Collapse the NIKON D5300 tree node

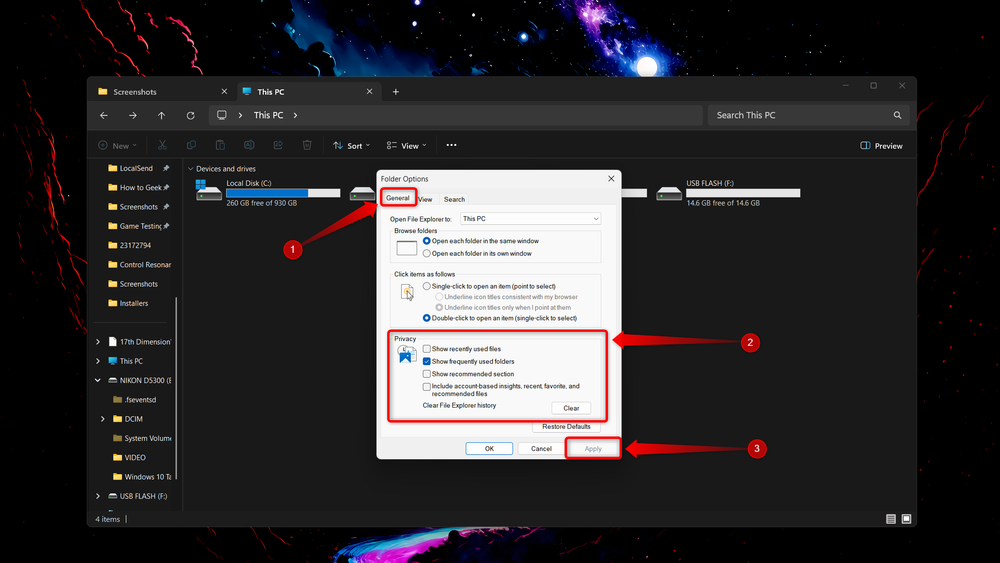pyautogui.click(x=98, y=381)
